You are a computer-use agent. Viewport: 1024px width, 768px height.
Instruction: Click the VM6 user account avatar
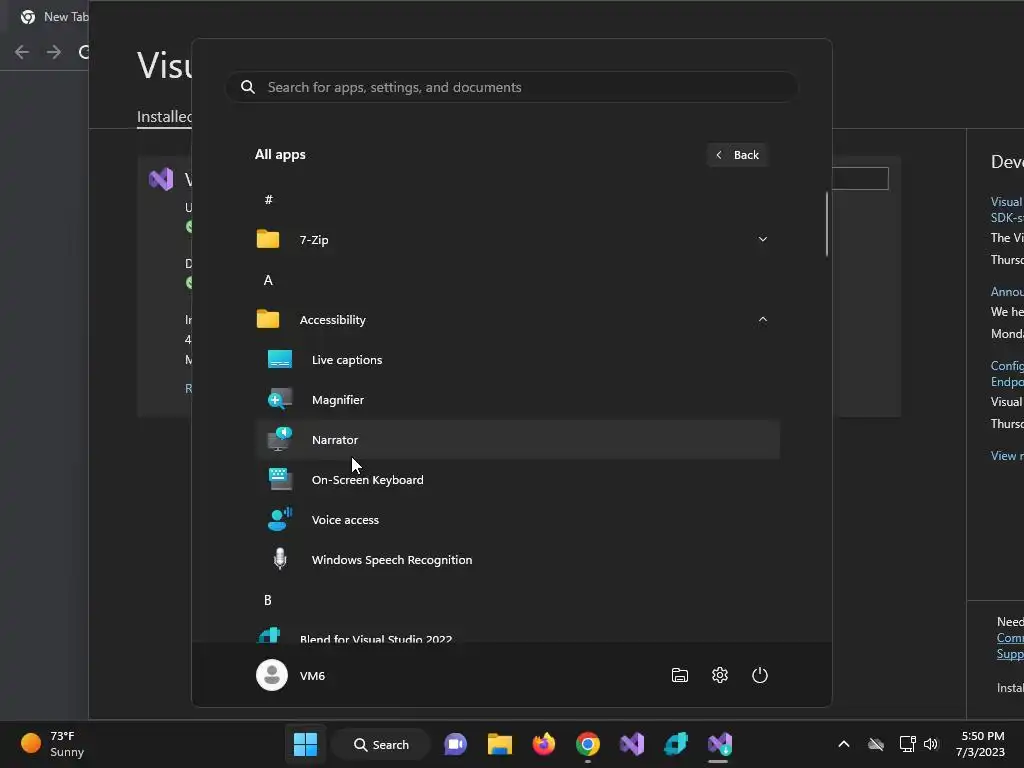pyautogui.click(x=272, y=675)
